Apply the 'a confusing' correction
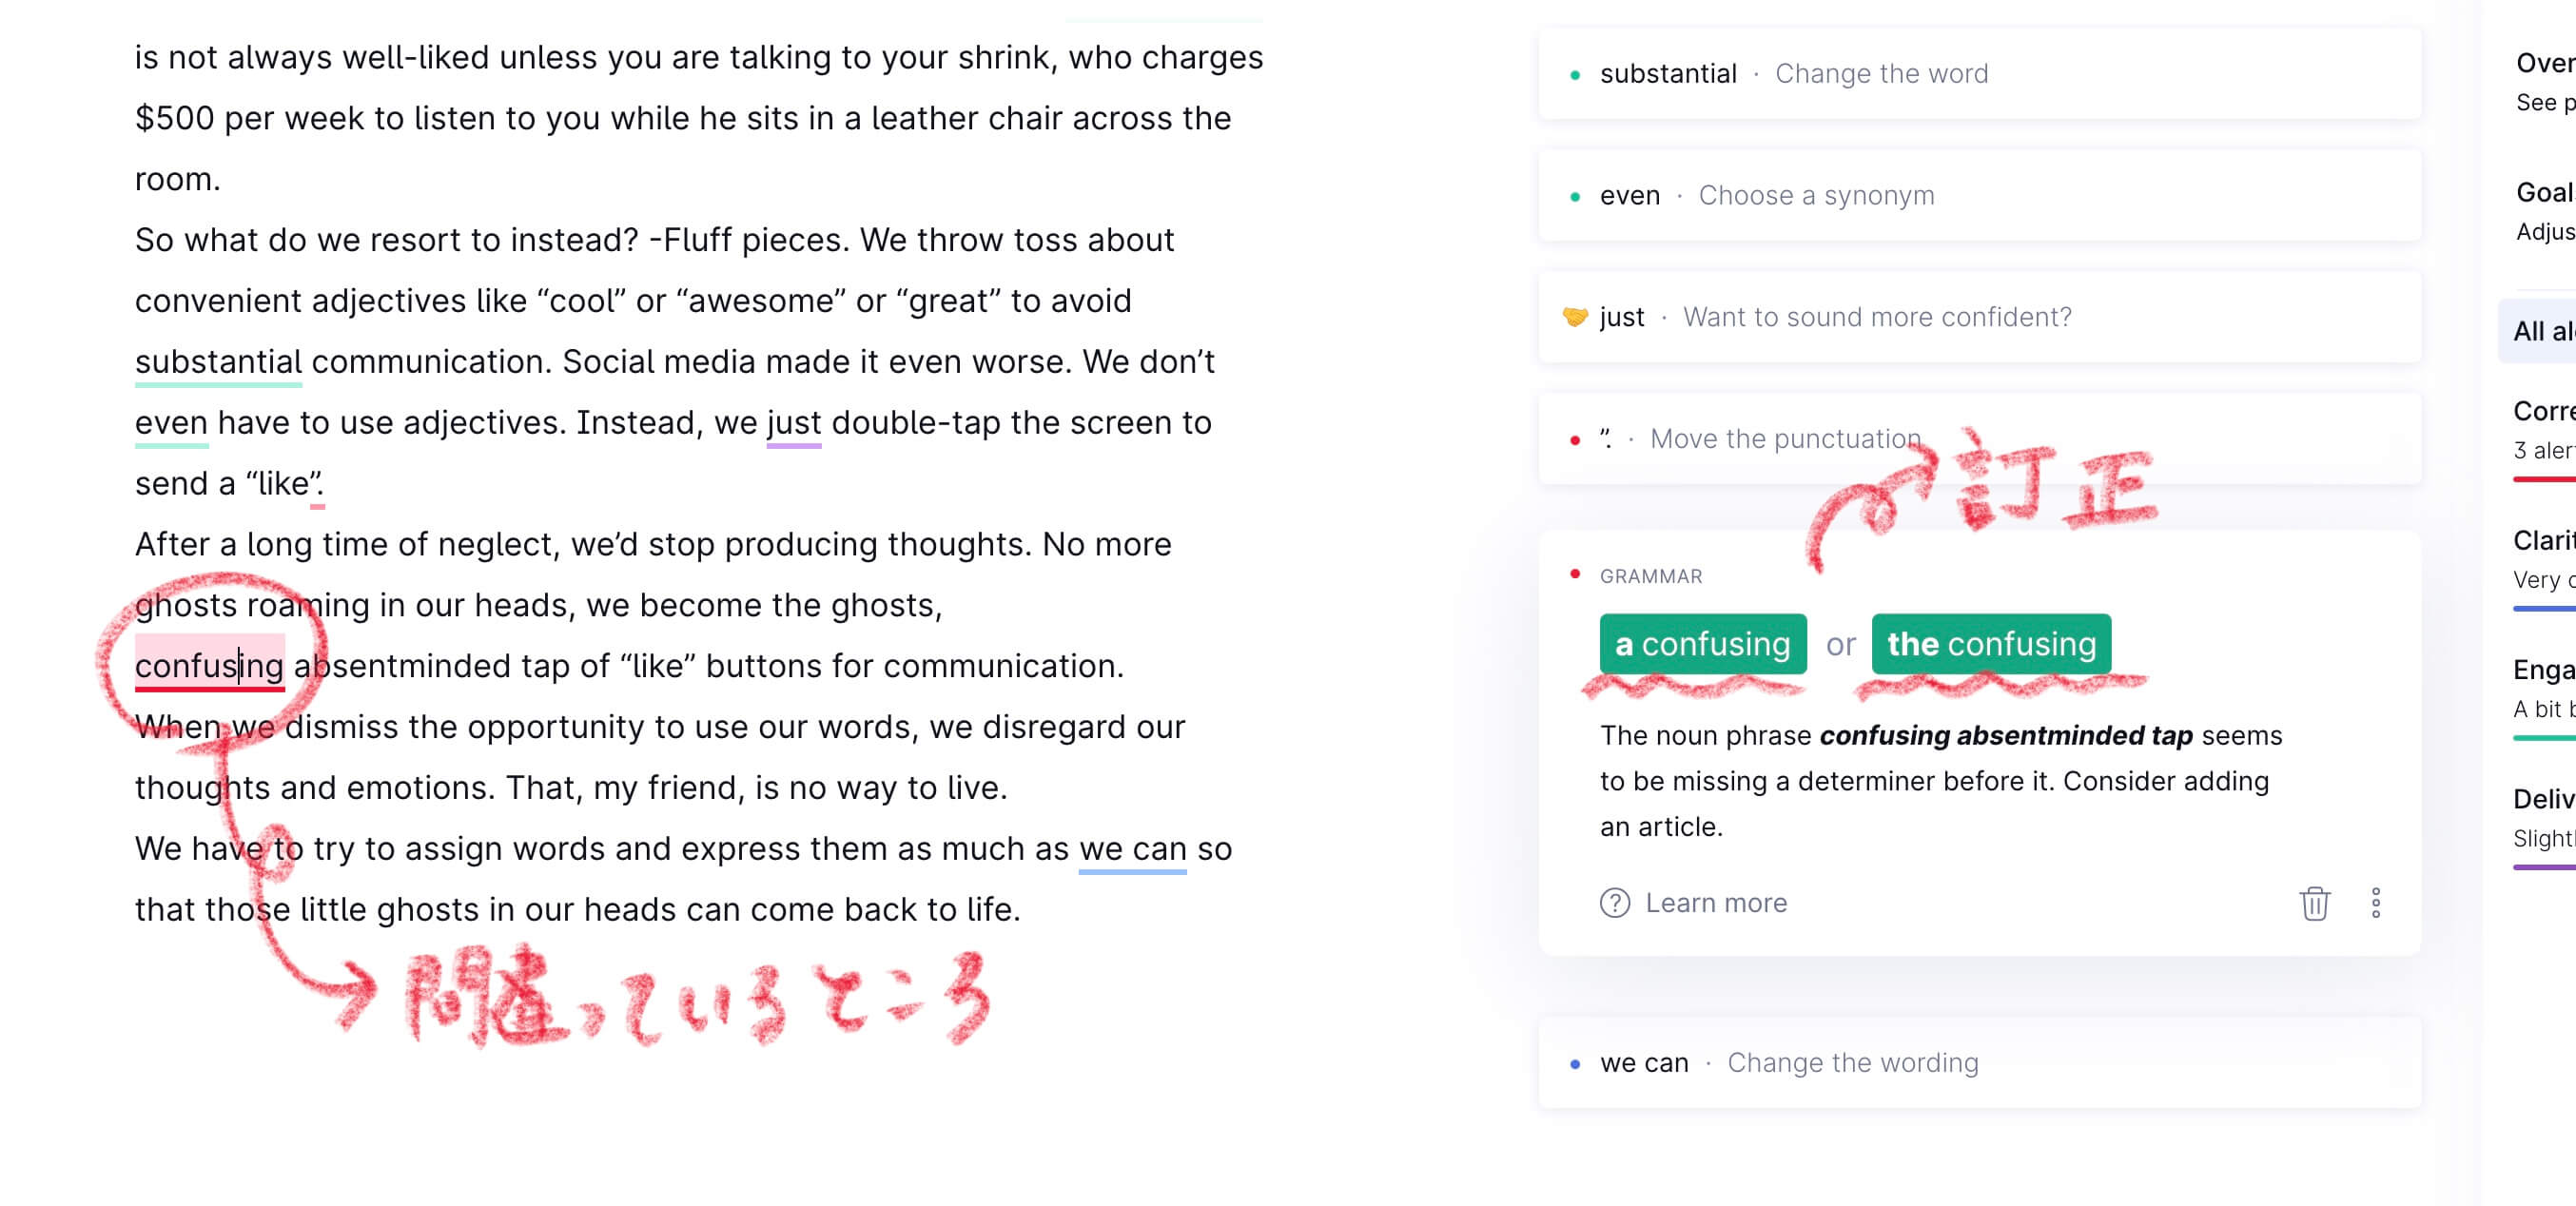The image size is (2576, 1206). tap(1702, 644)
